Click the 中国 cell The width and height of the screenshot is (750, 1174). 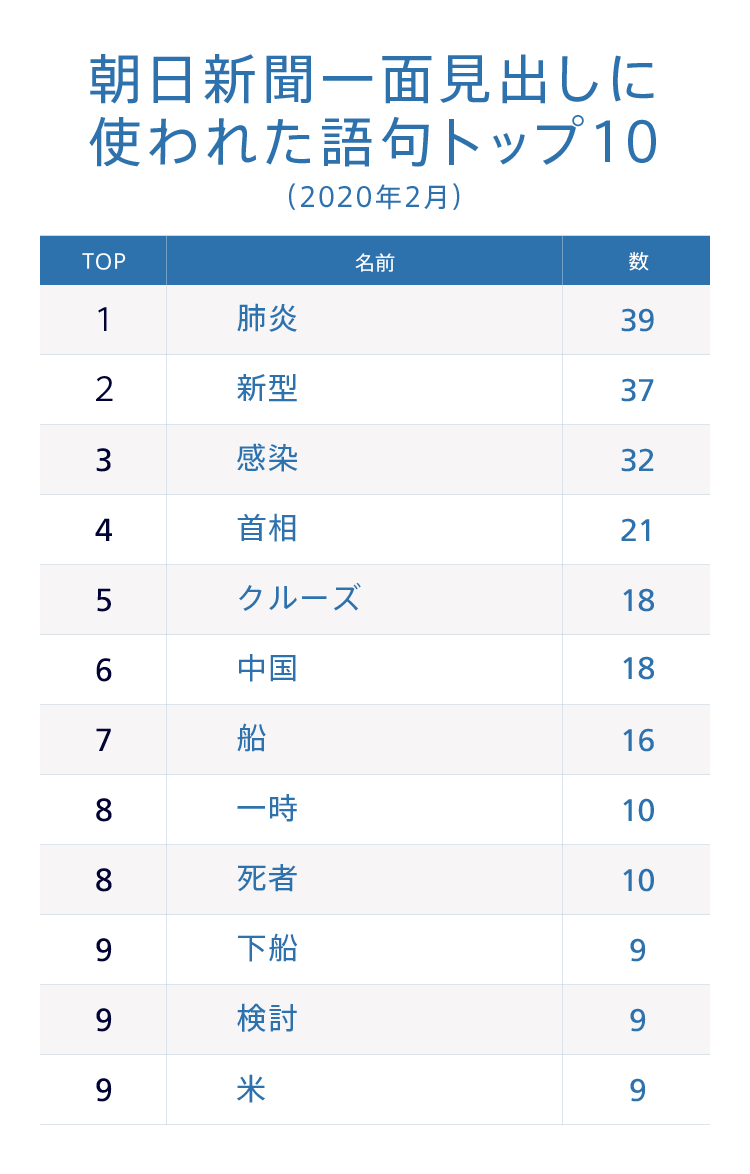click(x=267, y=669)
